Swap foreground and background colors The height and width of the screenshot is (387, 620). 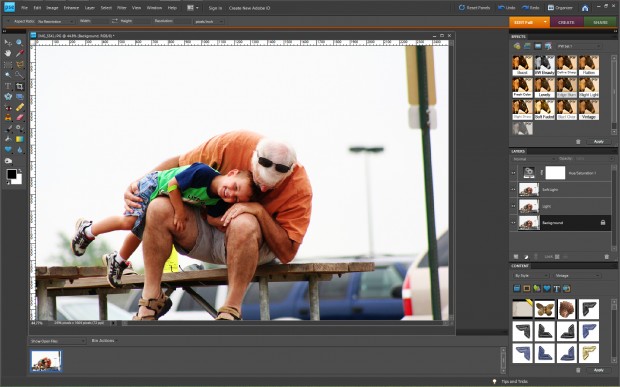pyautogui.click(x=19, y=171)
